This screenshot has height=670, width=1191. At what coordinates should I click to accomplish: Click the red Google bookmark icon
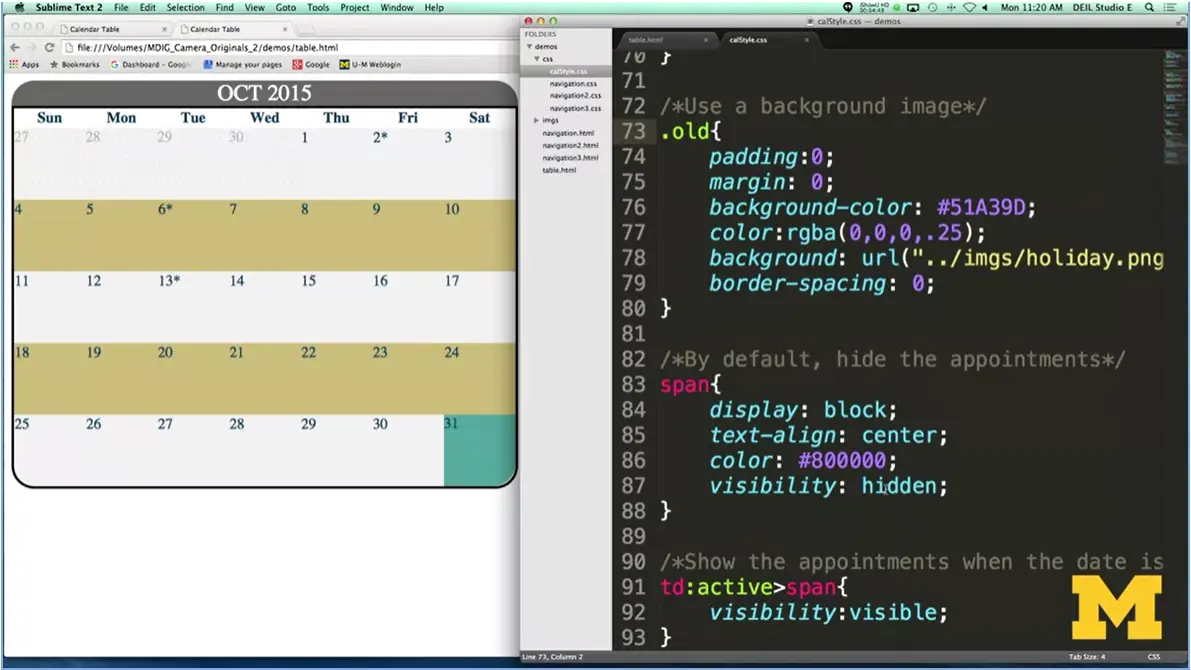pyautogui.click(x=297, y=64)
